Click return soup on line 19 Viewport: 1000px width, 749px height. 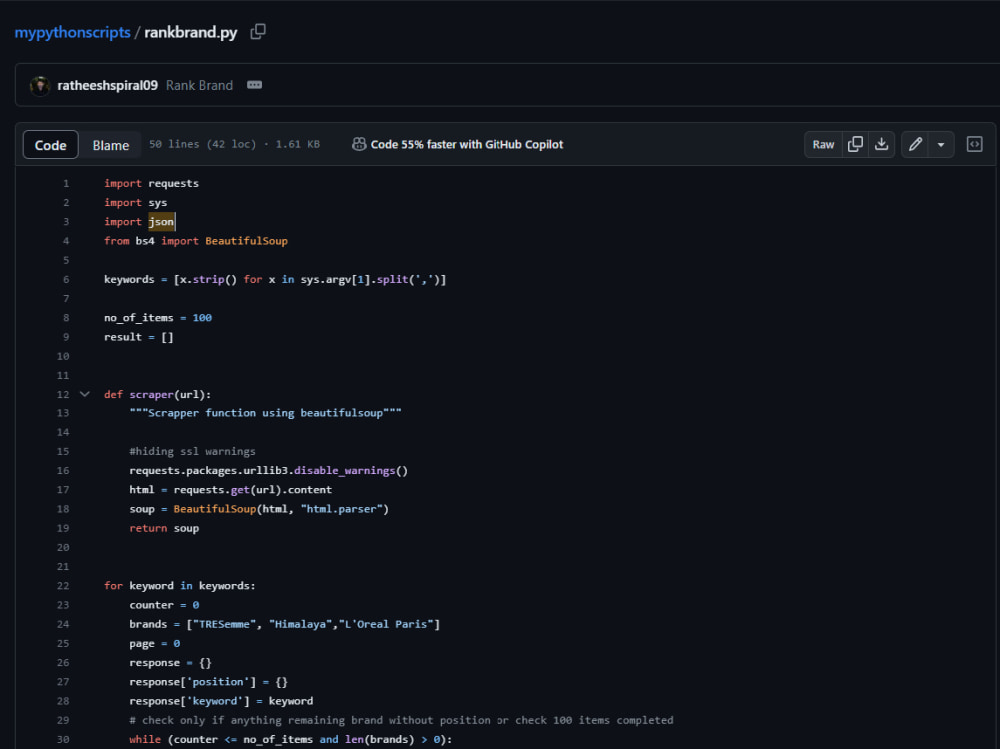(x=164, y=528)
